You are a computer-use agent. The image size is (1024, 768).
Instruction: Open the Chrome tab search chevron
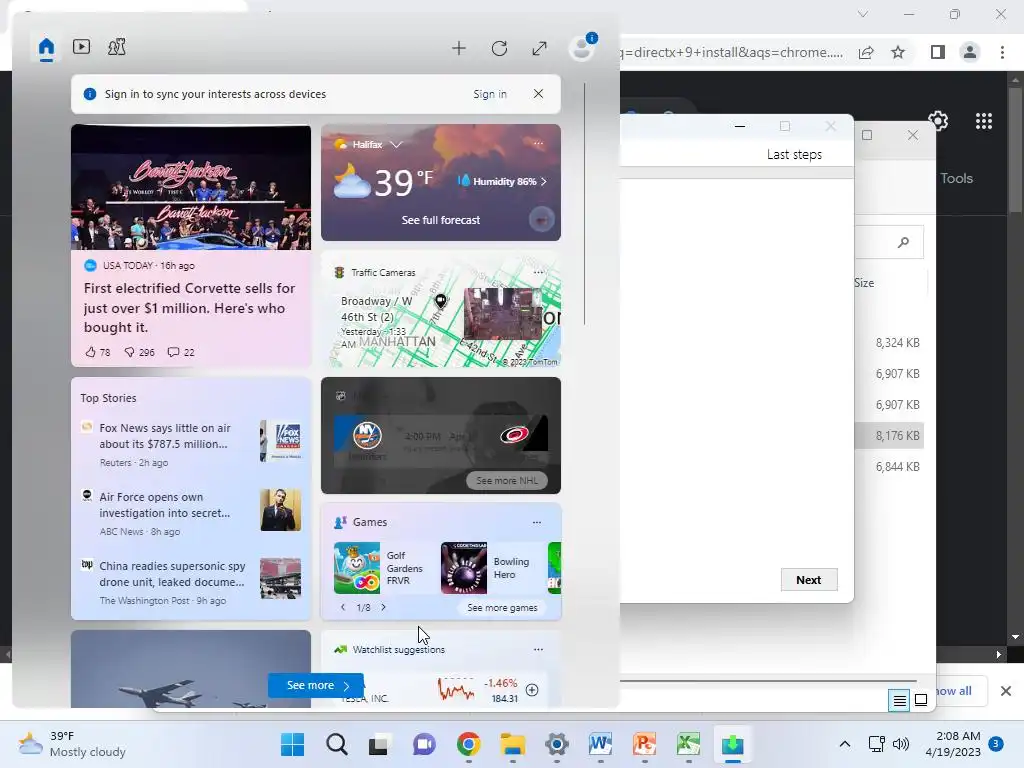coord(863,14)
